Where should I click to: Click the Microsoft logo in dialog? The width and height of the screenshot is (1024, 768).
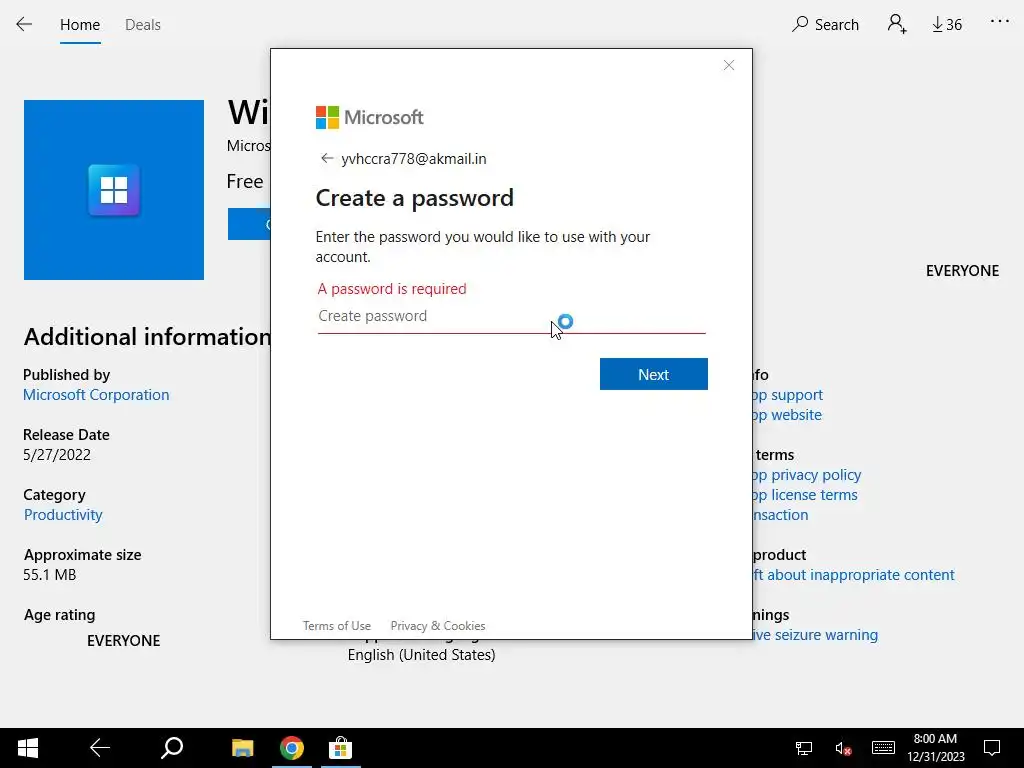point(370,118)
